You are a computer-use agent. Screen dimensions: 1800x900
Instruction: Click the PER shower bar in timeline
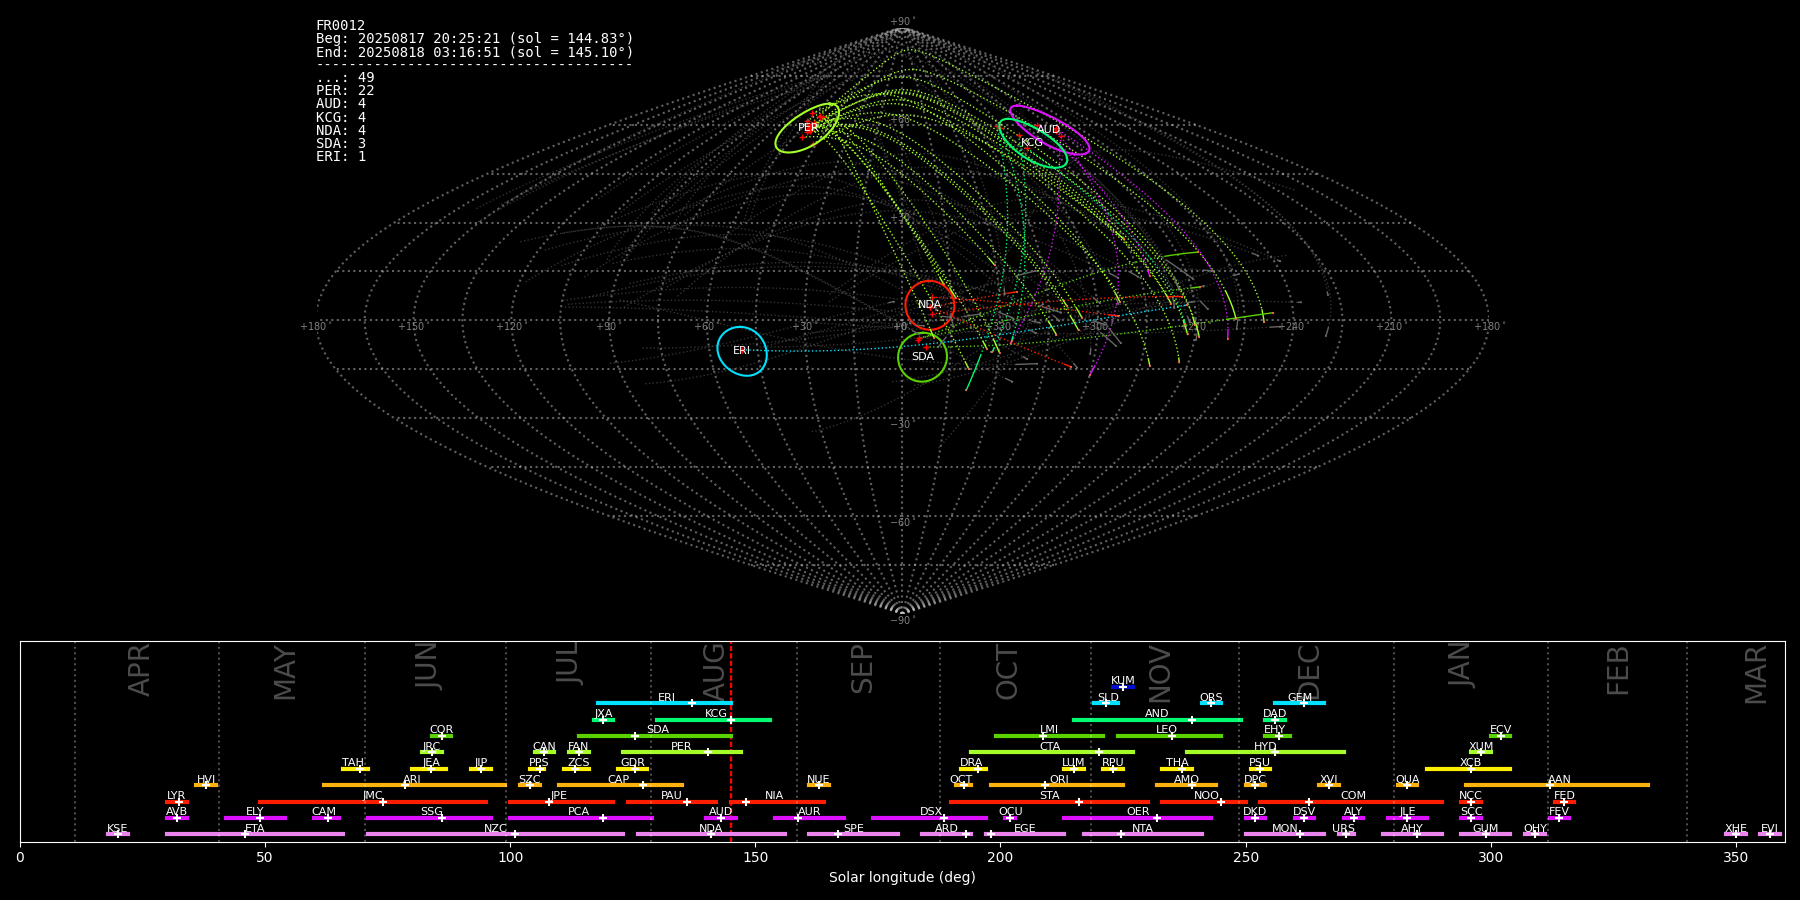pos(682,752)
